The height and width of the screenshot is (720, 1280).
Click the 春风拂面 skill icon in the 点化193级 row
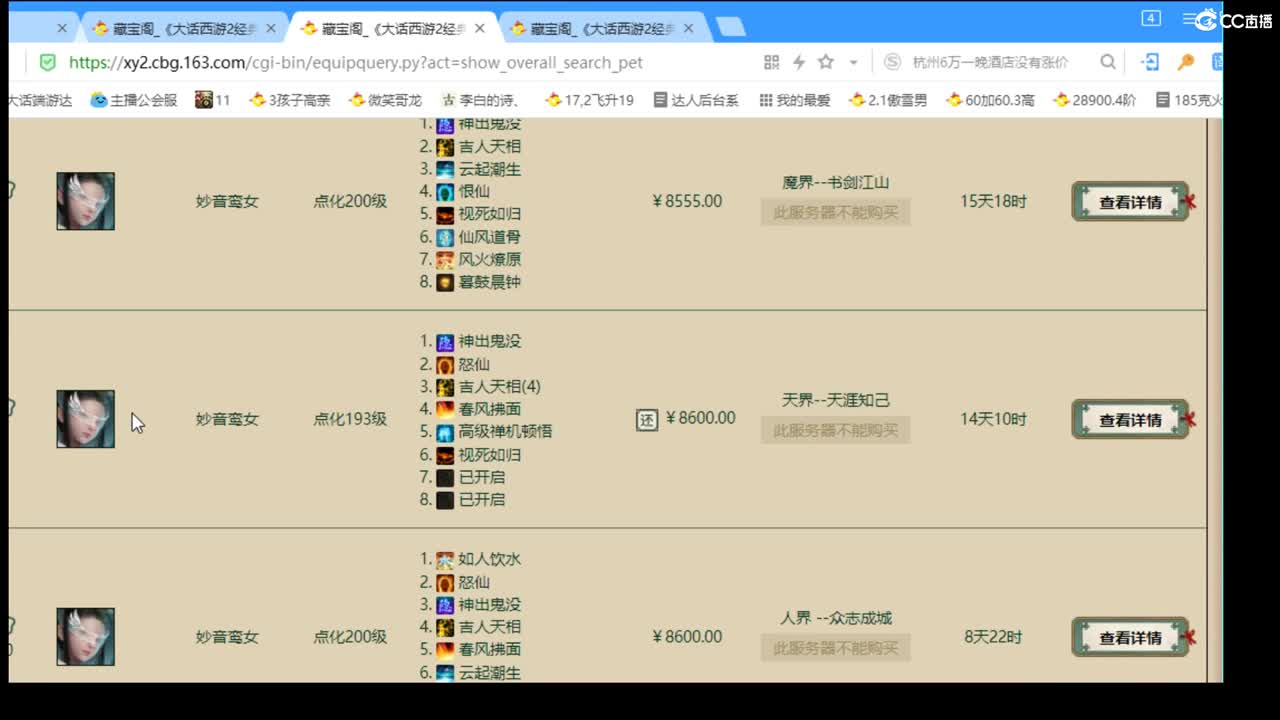click(x=445, y=409)
